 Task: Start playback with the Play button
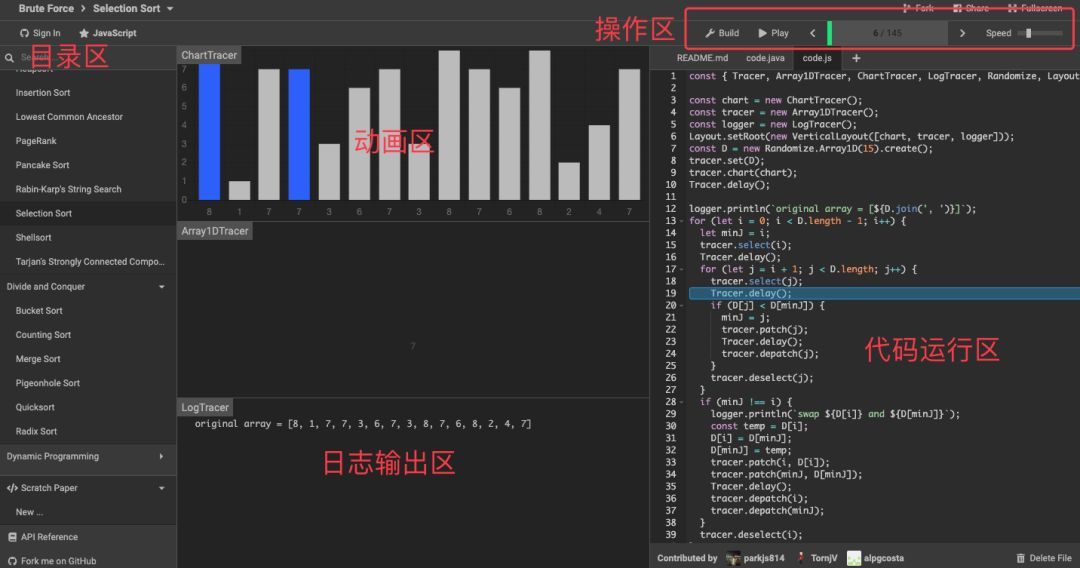773,33
